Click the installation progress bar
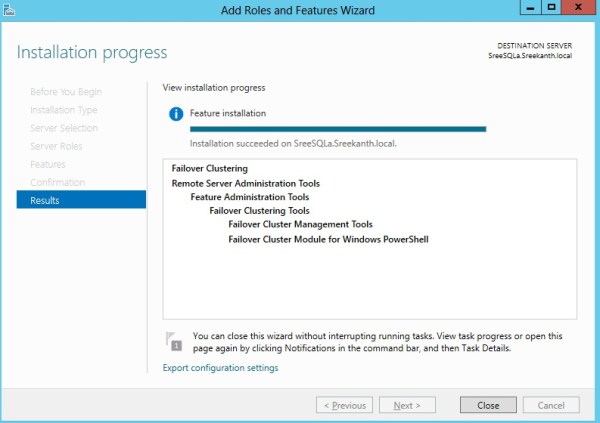Screen dimensions: 600x423 coord(338,129)
